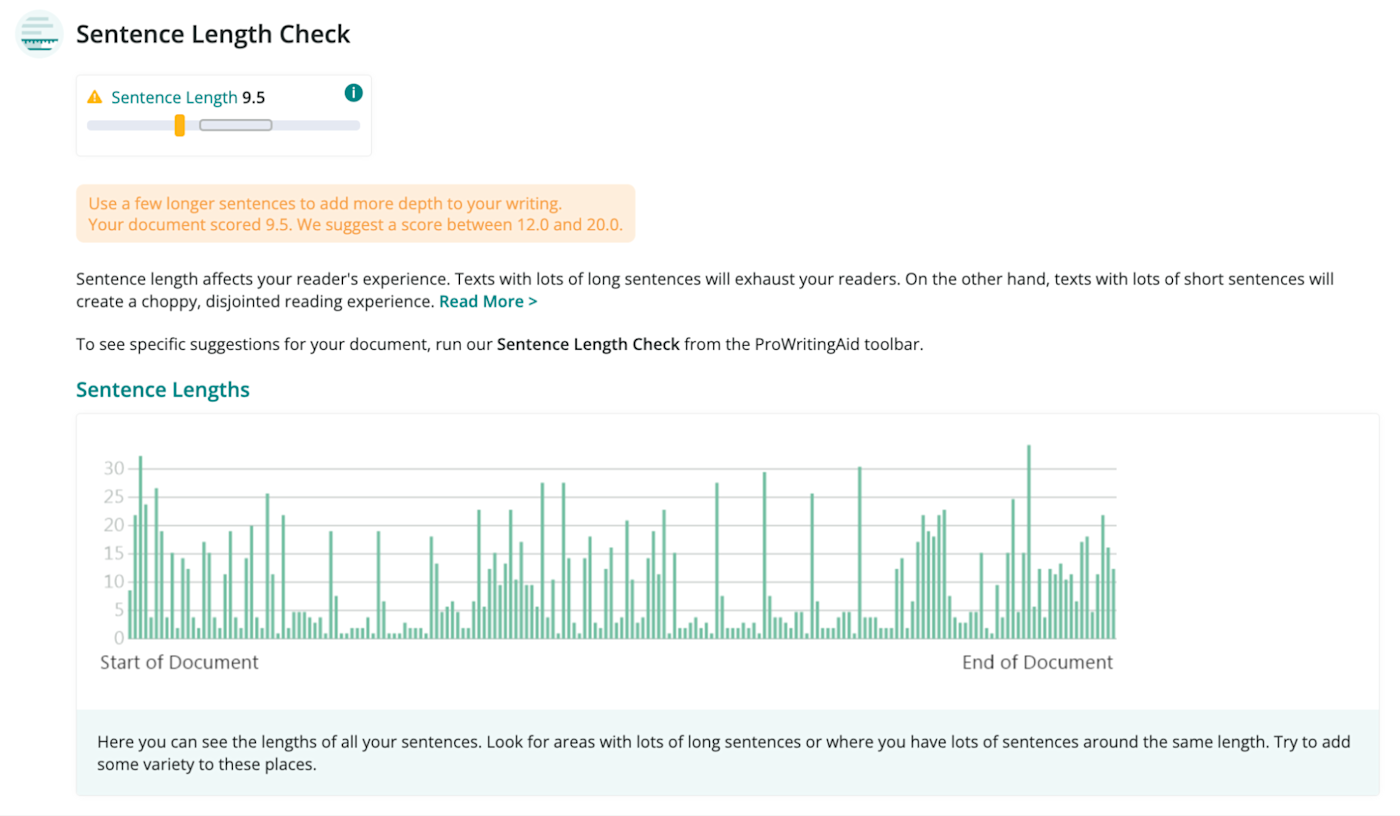
Task: Click the 9.5 score value
Action: point(253,97)
